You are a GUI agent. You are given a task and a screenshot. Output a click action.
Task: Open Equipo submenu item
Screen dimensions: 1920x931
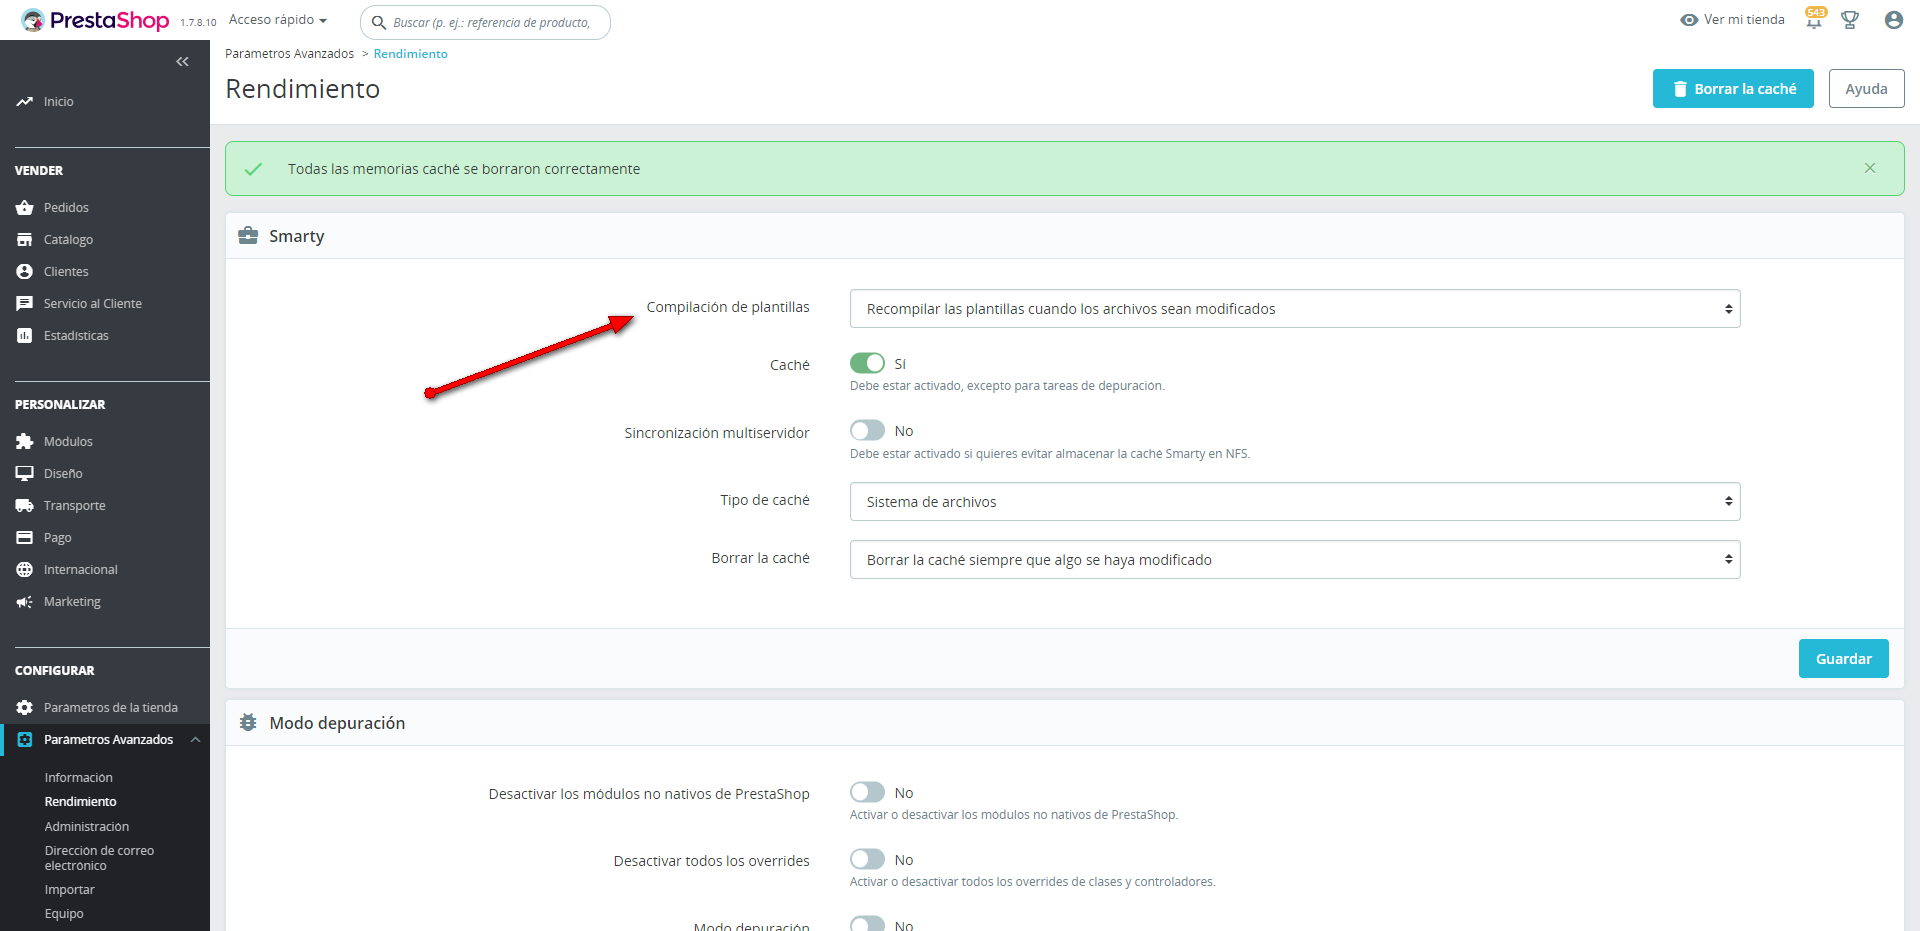point(64,914)
